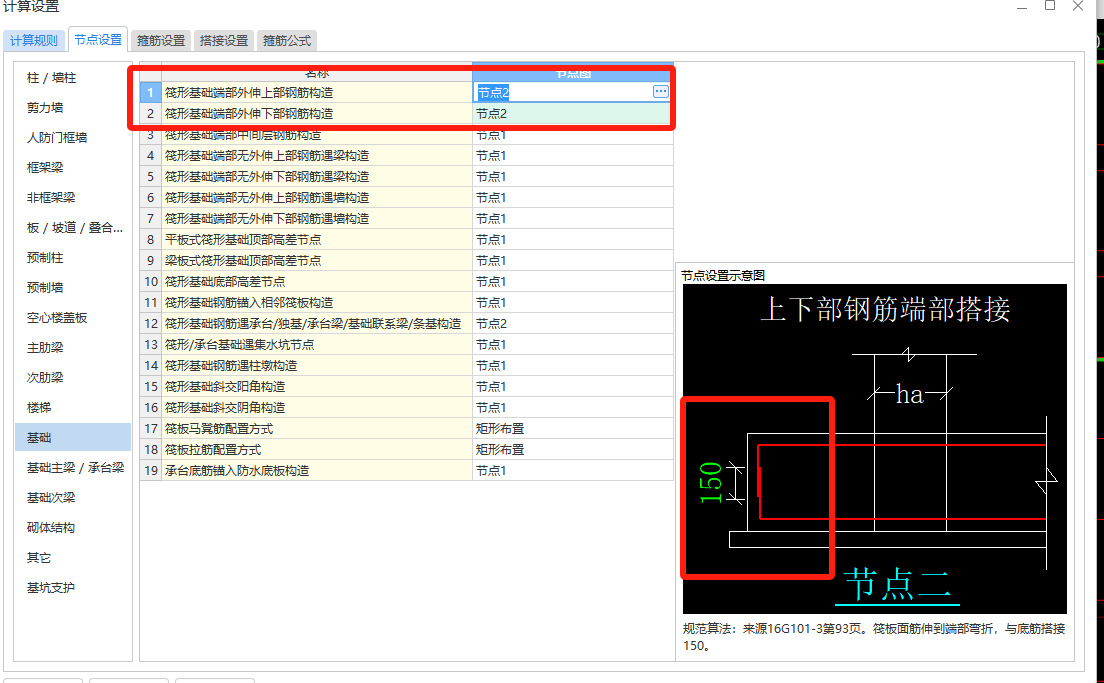Screen dimensions: 1104x683
Task: Select 主肋梁 category
Action: click(x=45, y=347)
